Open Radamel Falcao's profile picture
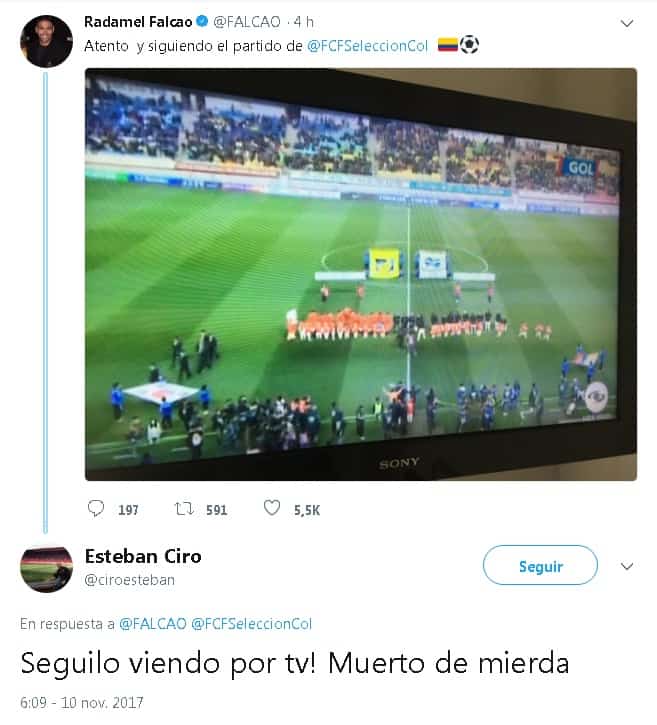Screen dimensions: 657x725 [46, 42]
